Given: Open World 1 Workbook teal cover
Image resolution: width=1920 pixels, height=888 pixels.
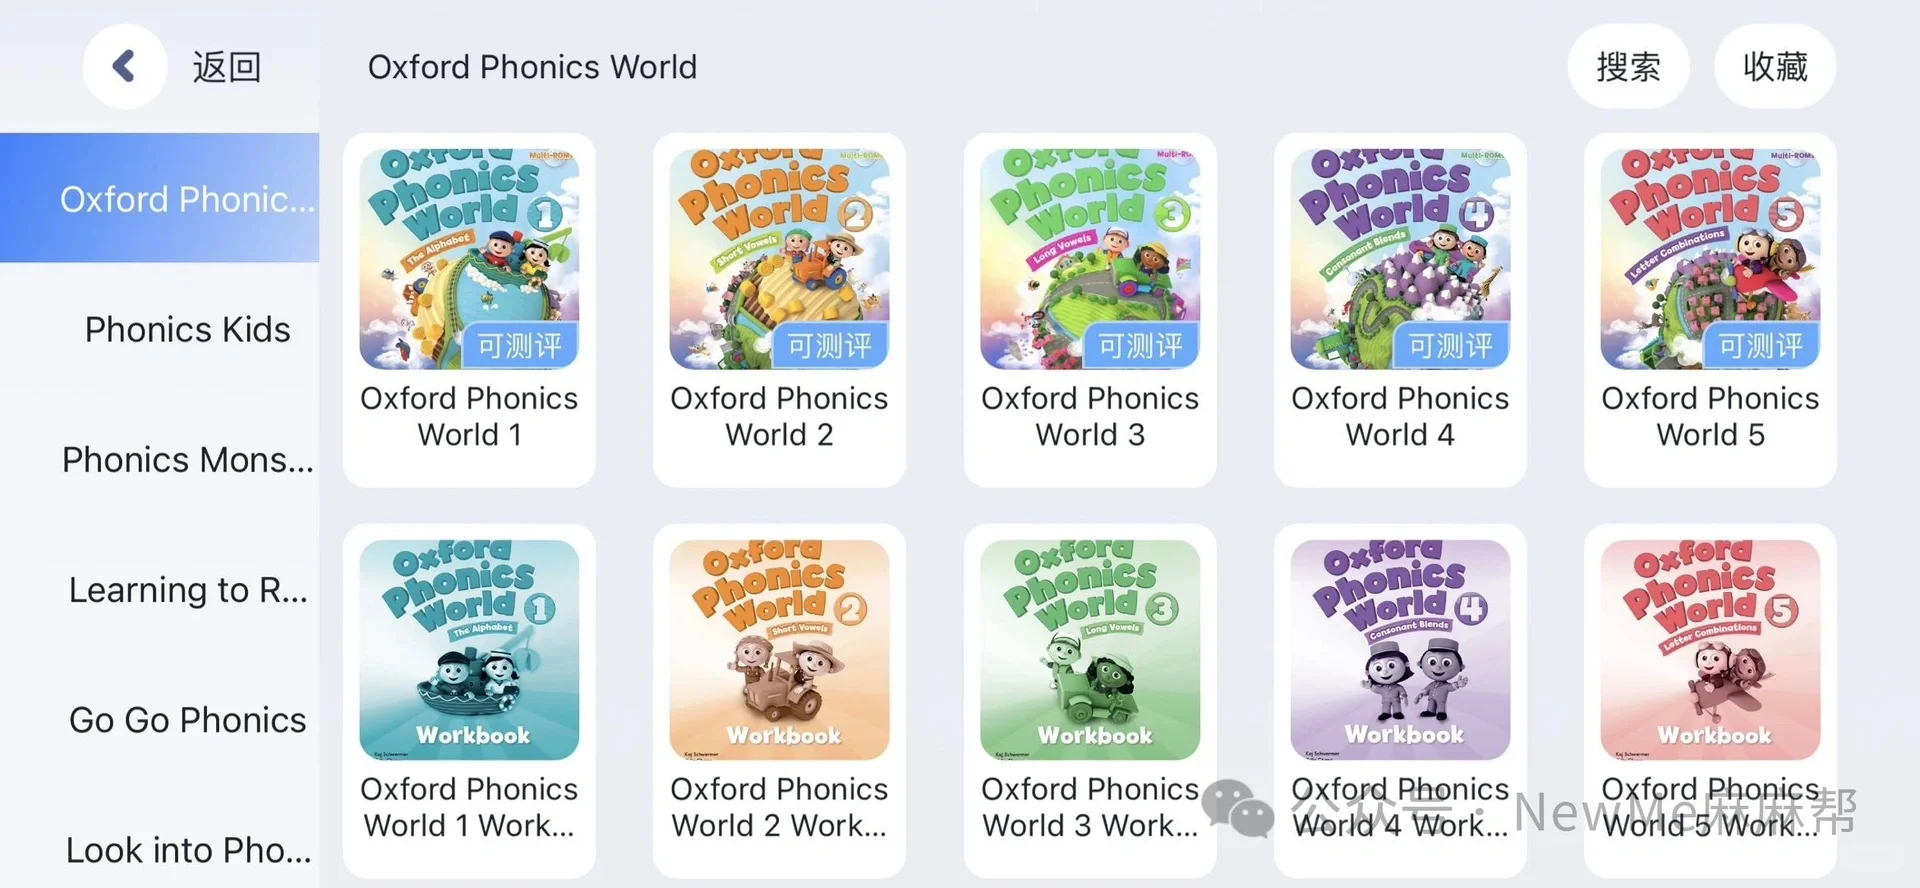Looking at the screenshot, I should [x=469, y=650].
